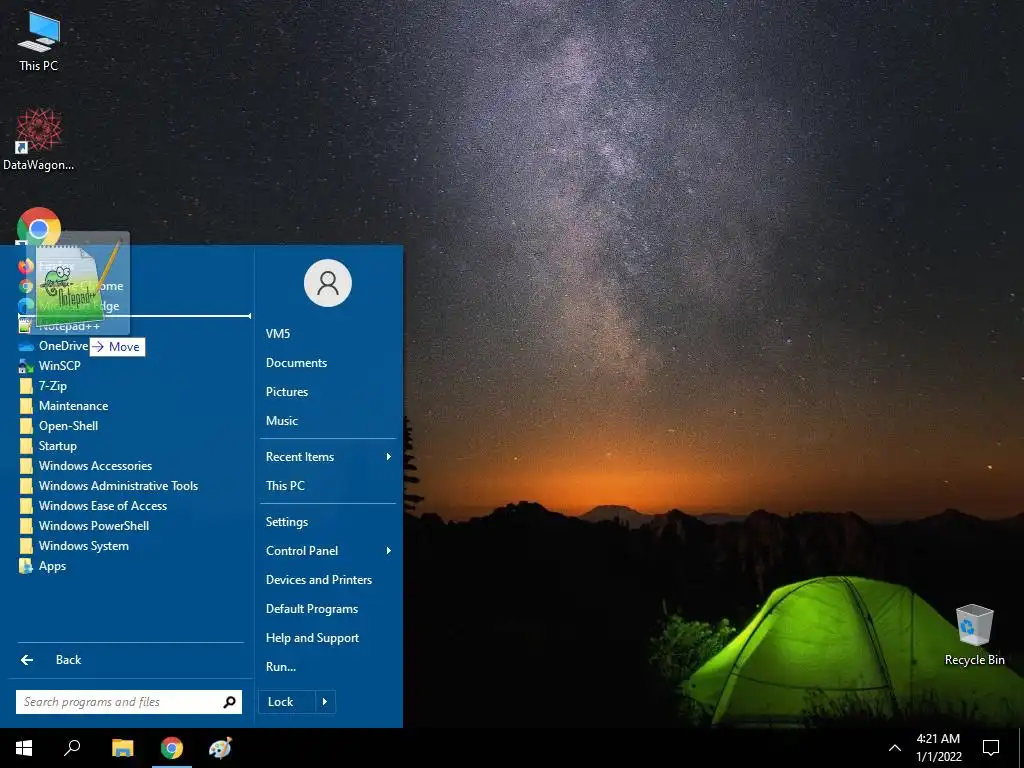
Task: Open the Action Center notifications icon
Action: point(991,748)
